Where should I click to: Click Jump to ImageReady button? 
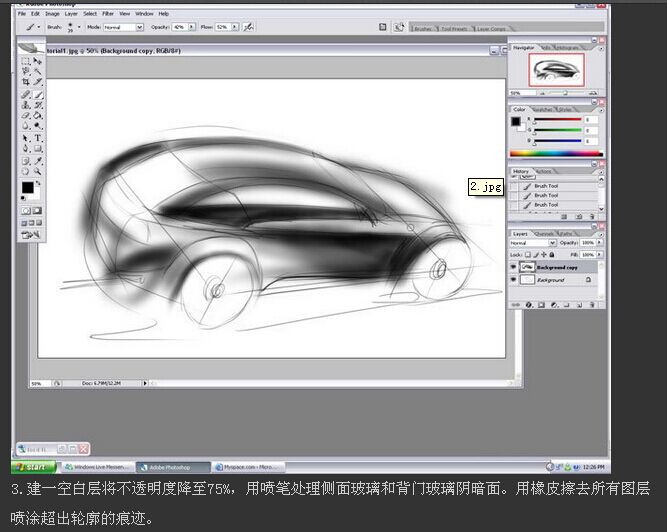[x=31, y=235]
